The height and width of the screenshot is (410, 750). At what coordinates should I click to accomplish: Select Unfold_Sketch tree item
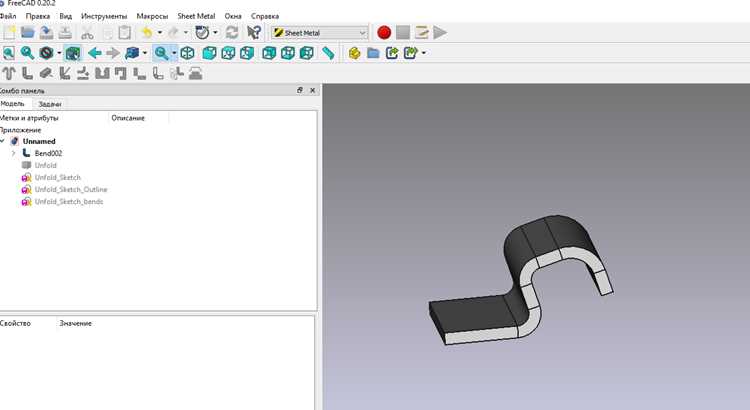[58, 177]
